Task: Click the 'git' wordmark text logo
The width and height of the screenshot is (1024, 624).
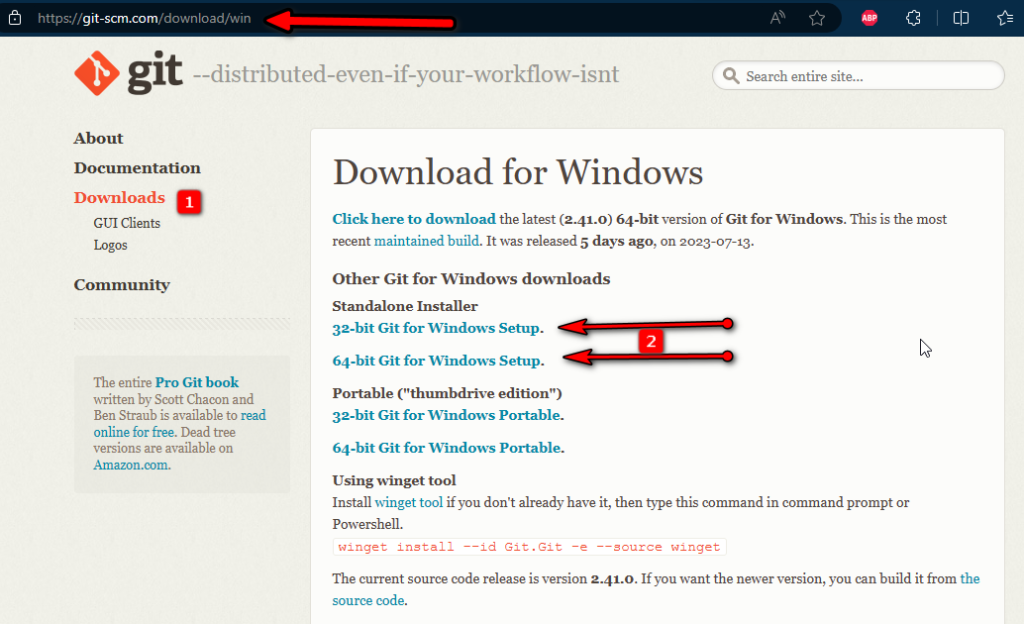Action: click(155, 74)
